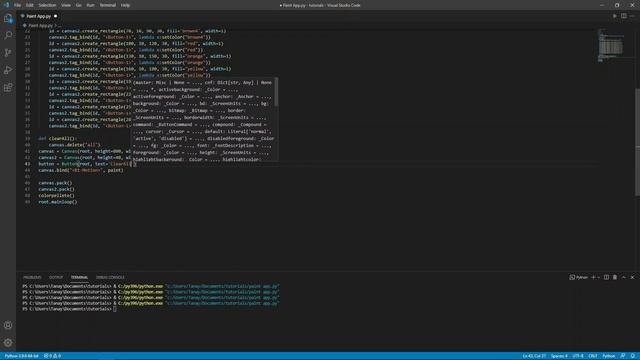Image resolution: width=640 pixels, height=360 pixels.
Task: Select the Python language mode in the status bar
Action: [x=609, y=356]
